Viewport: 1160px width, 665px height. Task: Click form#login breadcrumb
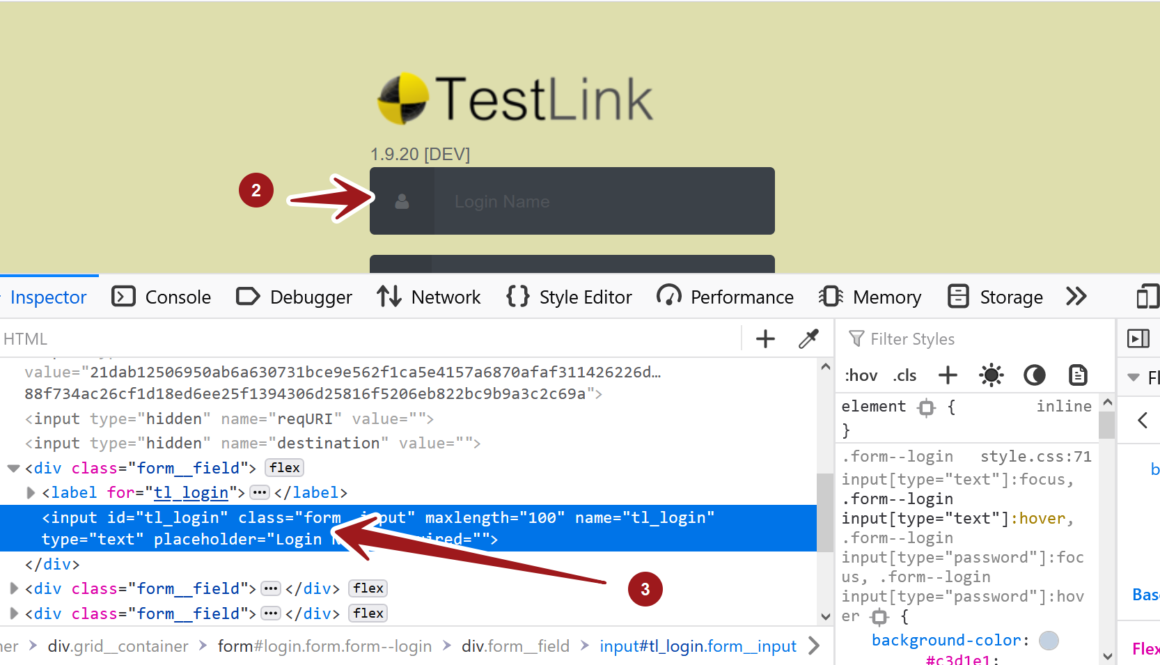tap(324, 647)
